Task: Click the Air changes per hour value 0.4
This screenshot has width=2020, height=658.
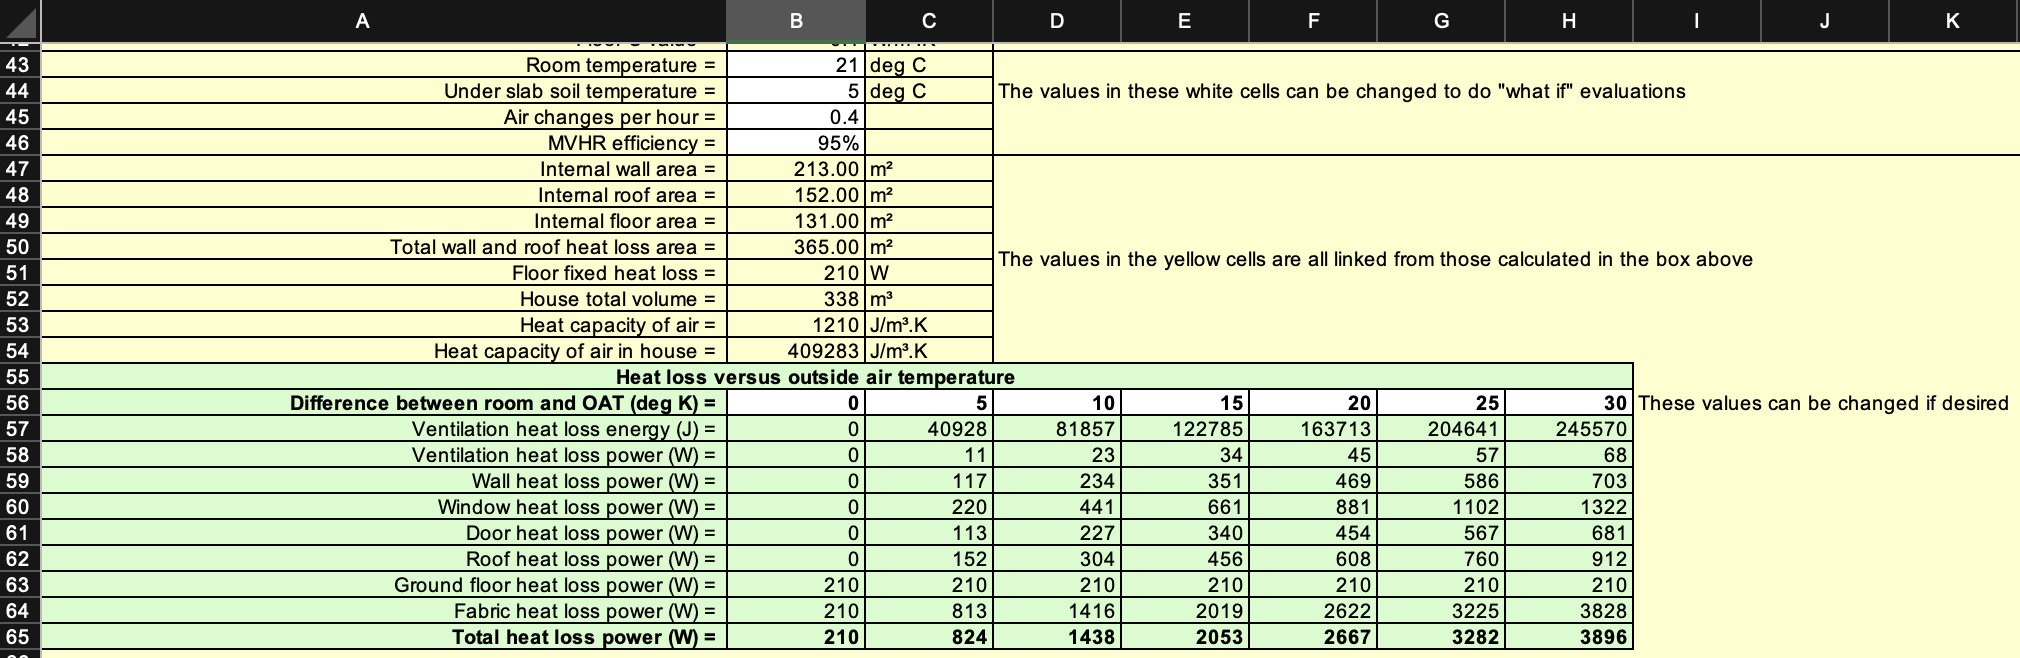Action: click(x=795, y=117)
